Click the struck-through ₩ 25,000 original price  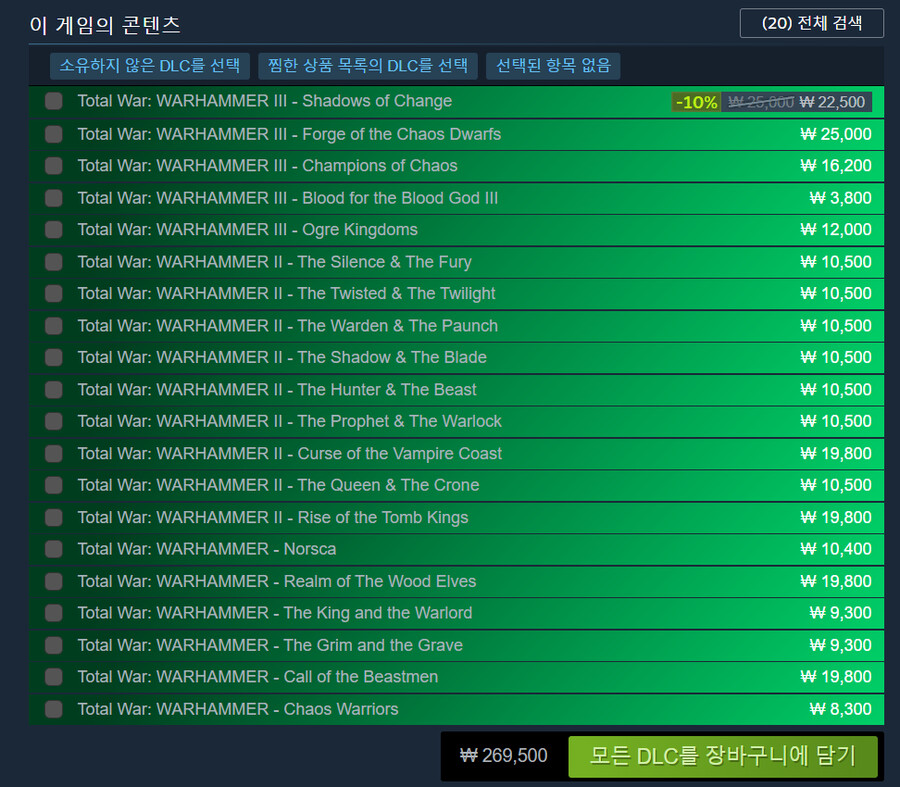tap(761, 102)
